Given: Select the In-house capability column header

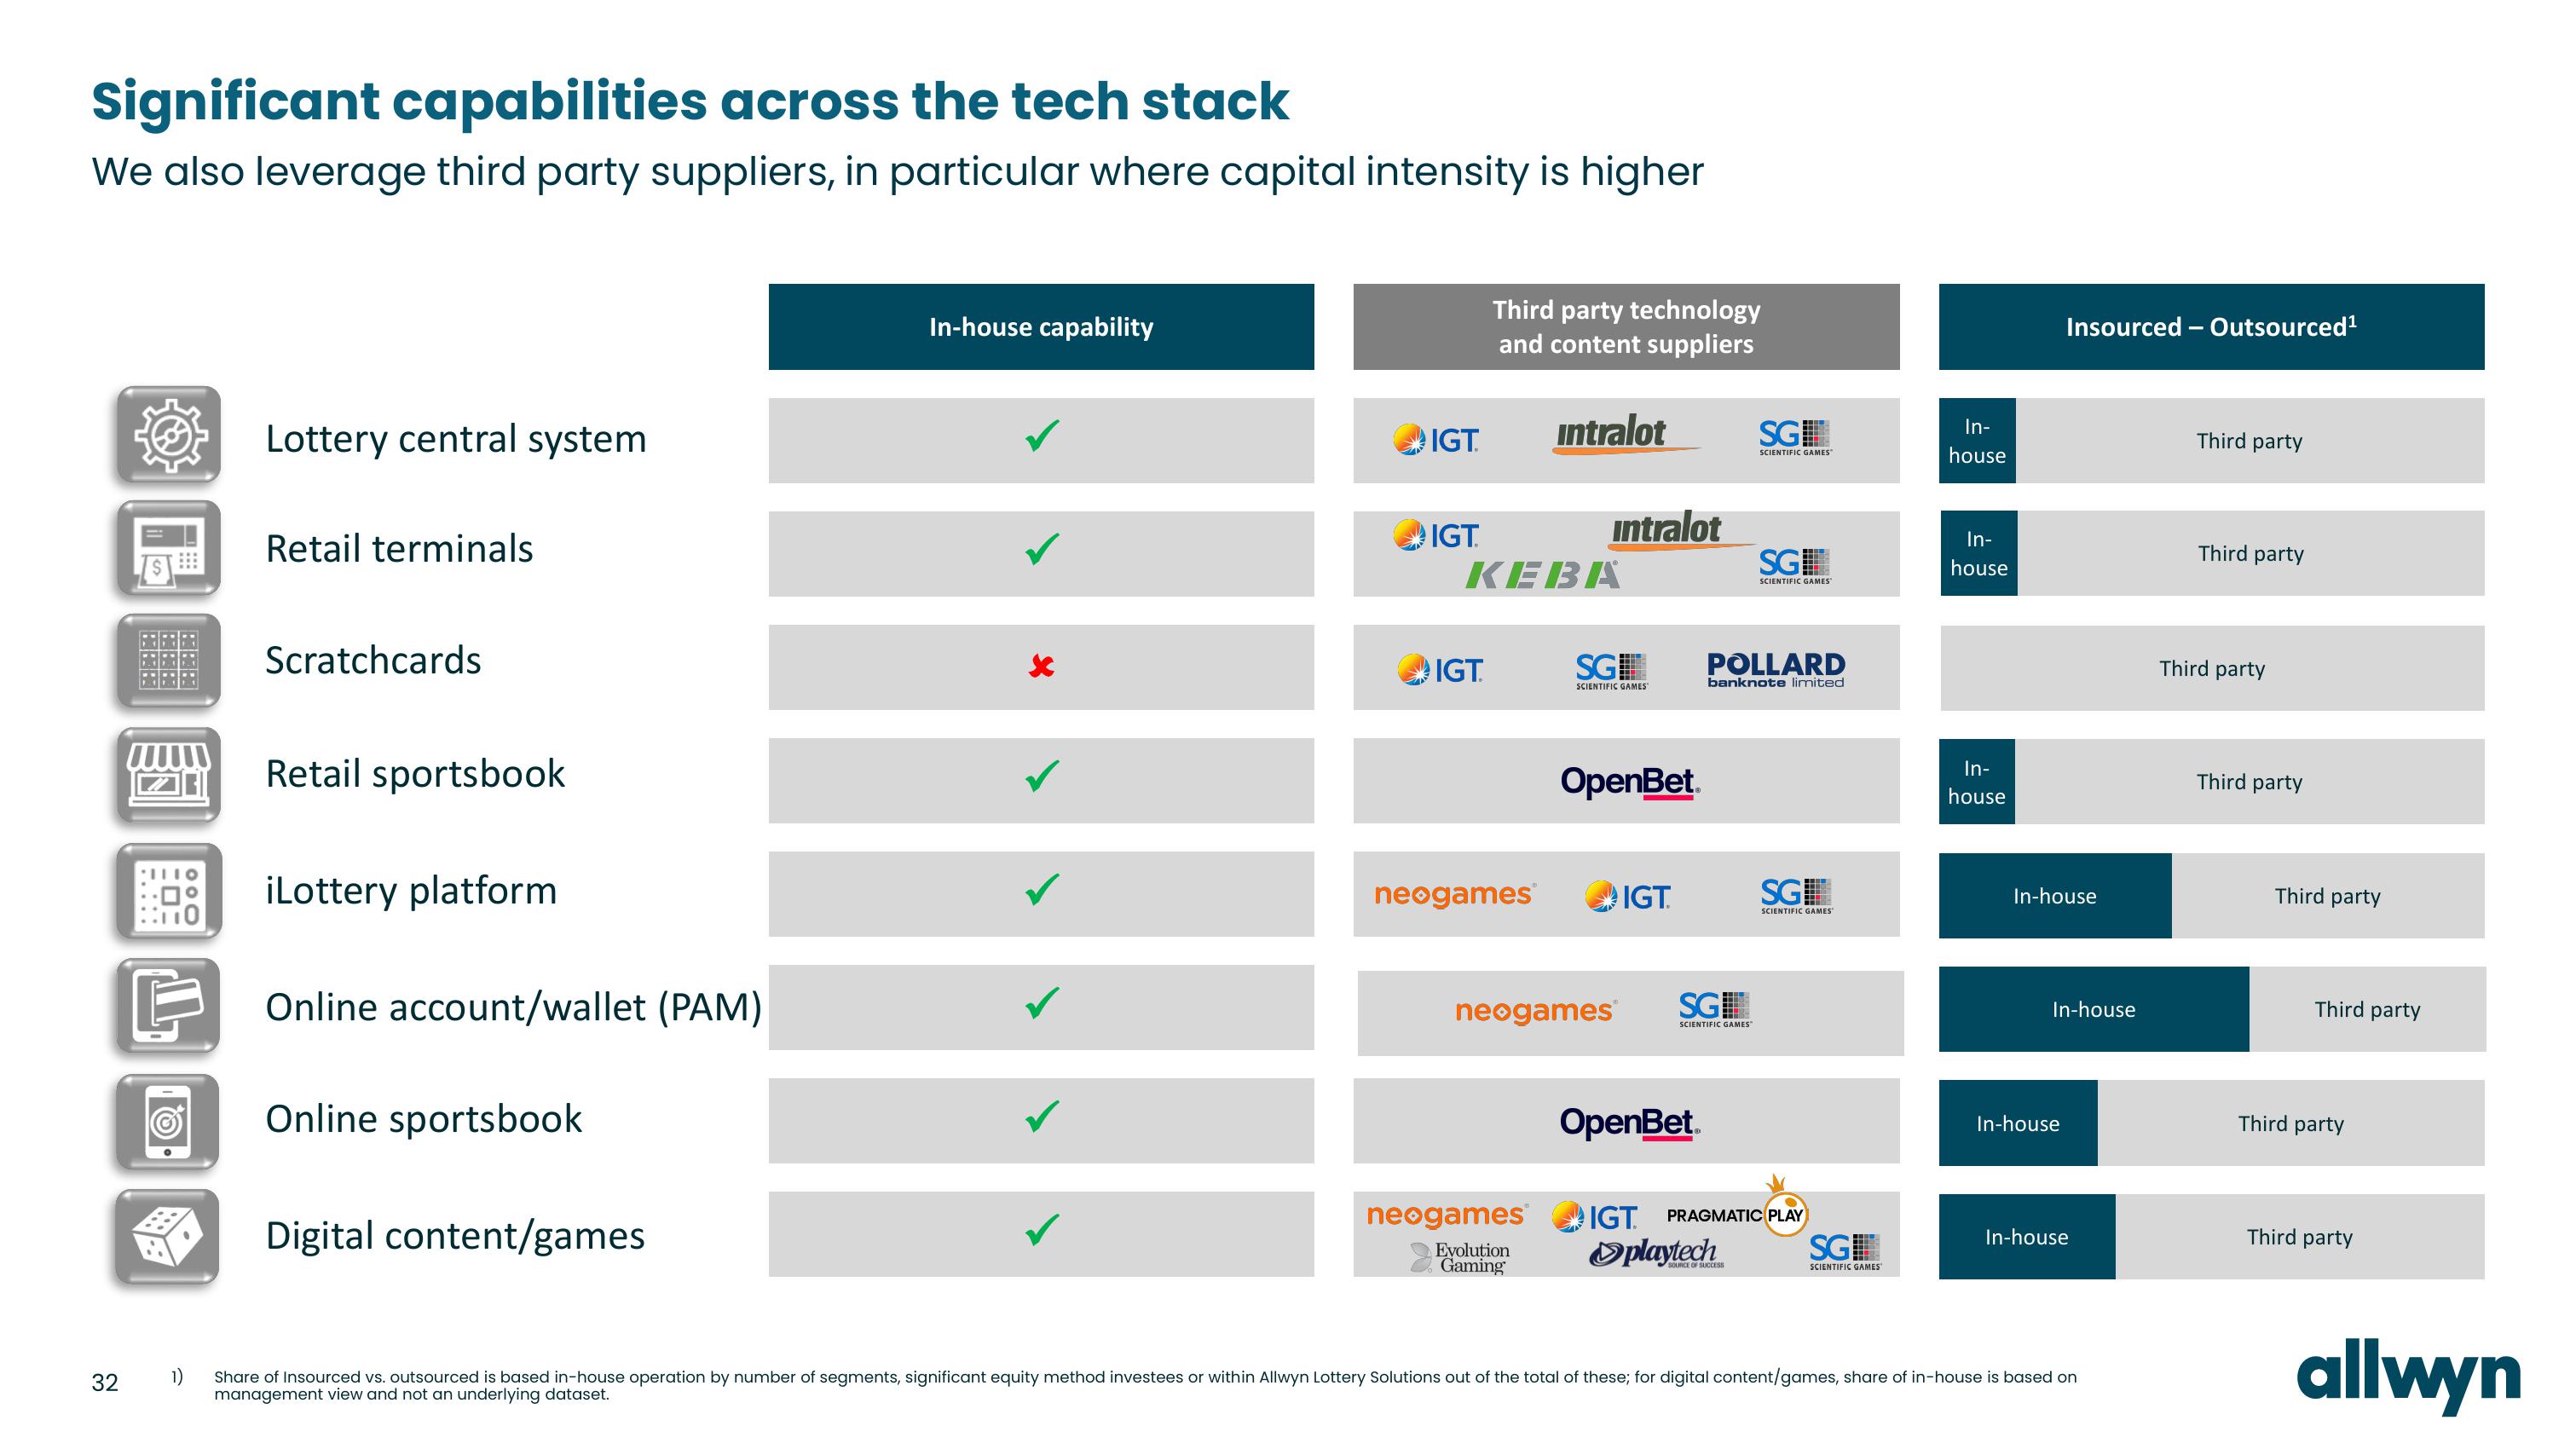Looking at the screenshot, I should [1044, 324].
